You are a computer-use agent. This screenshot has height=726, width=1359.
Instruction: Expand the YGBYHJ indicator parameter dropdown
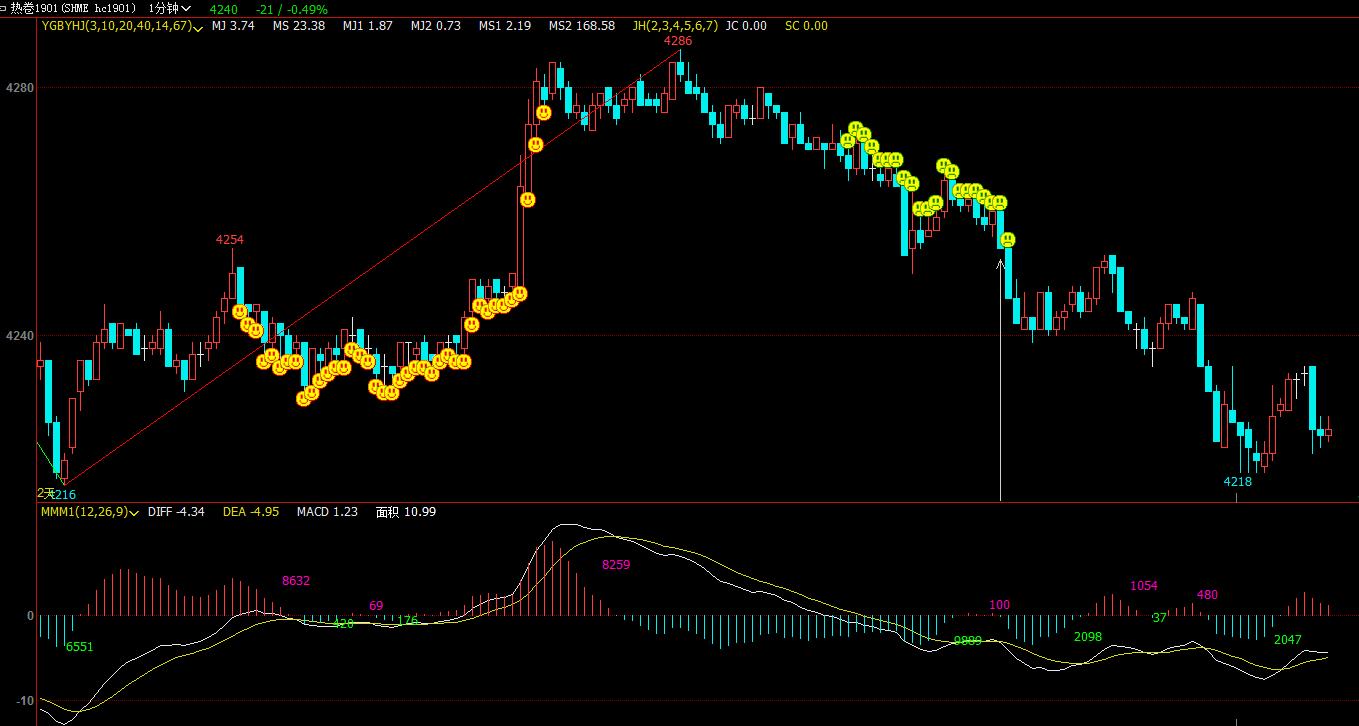[198, 27]
